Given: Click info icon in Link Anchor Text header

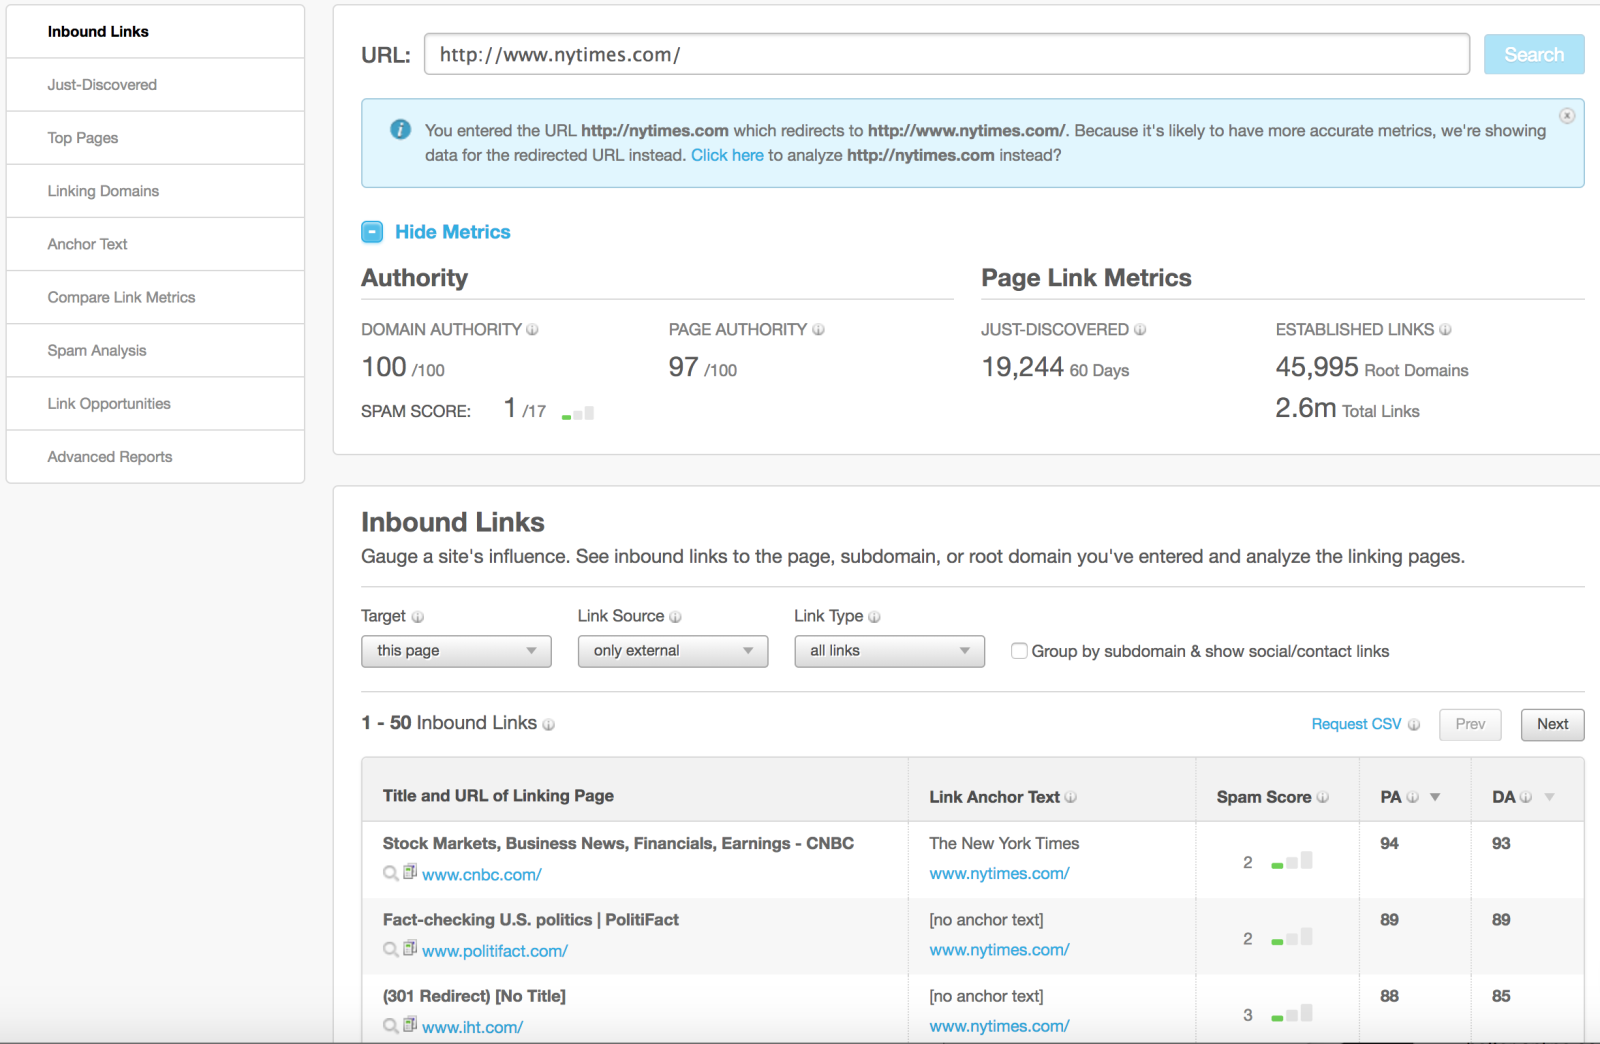Looking at the screenshot, I should pyautogui.click(x=1071, y=797).
